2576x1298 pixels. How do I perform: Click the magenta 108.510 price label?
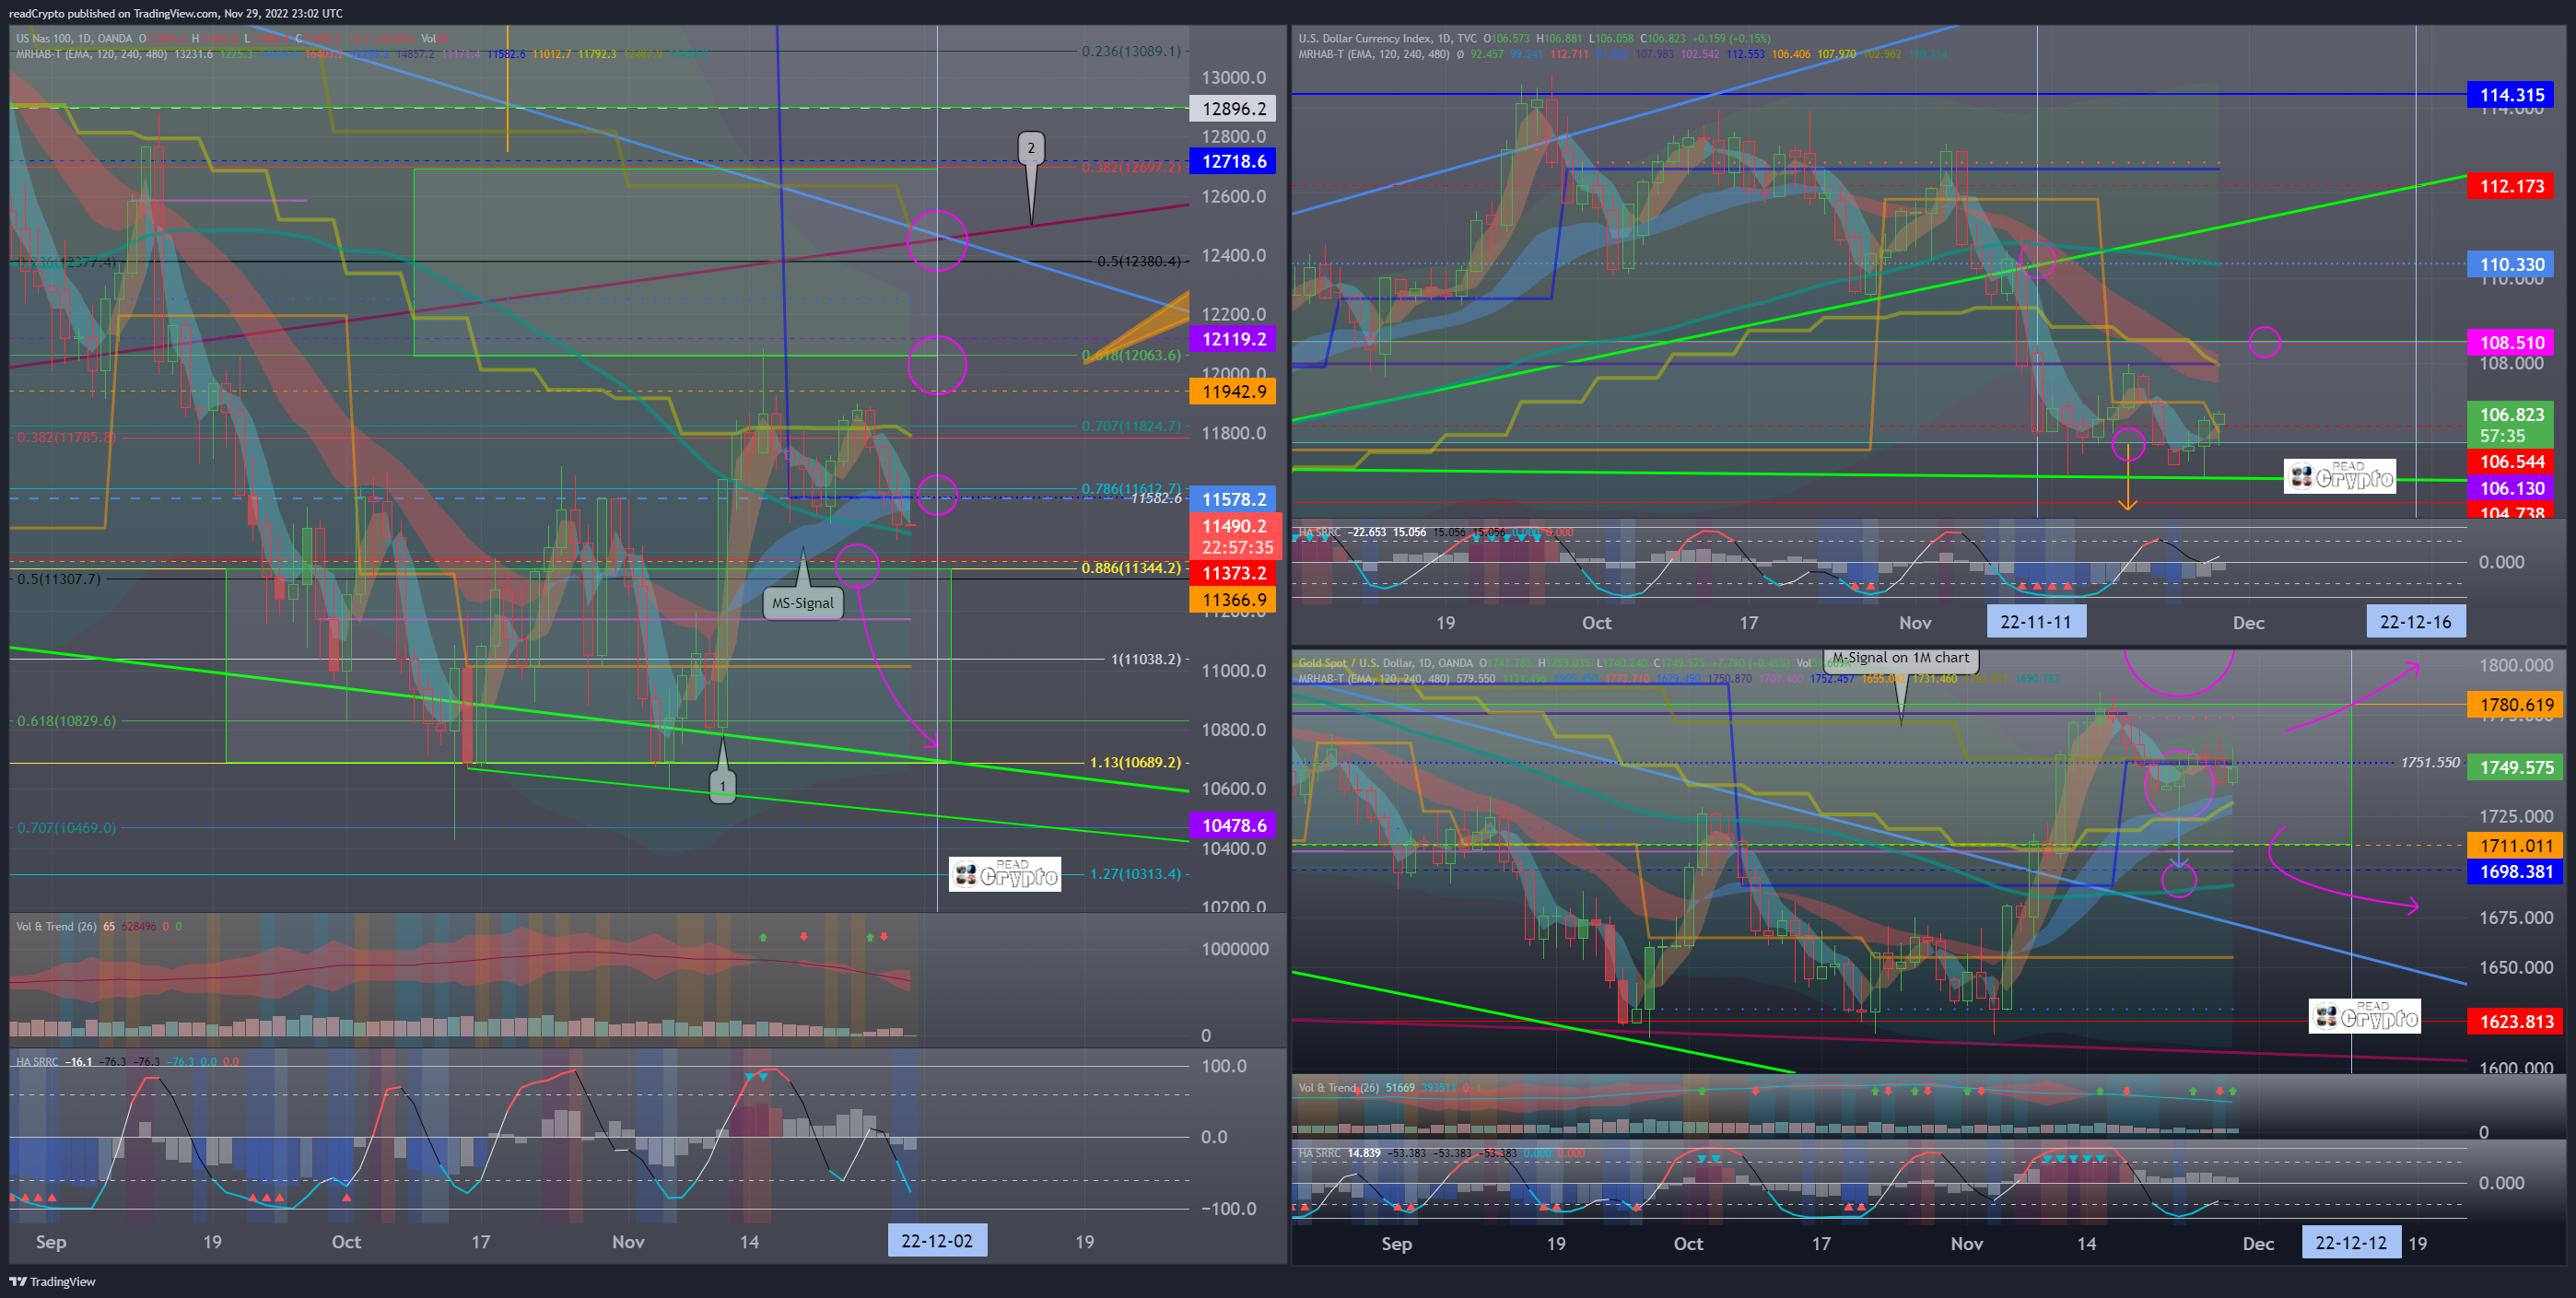(2510, 342)
